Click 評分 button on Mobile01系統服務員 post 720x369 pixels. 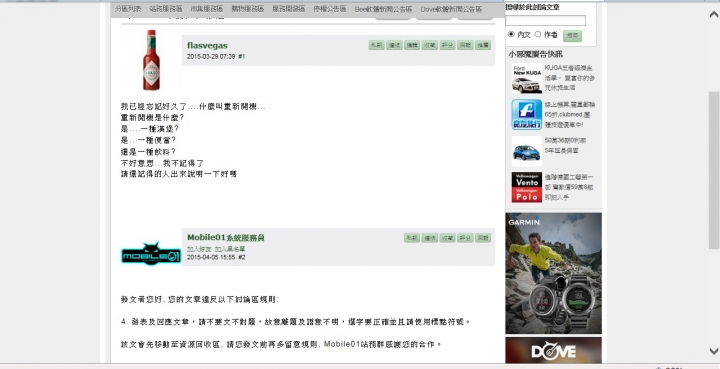point(465,238)
